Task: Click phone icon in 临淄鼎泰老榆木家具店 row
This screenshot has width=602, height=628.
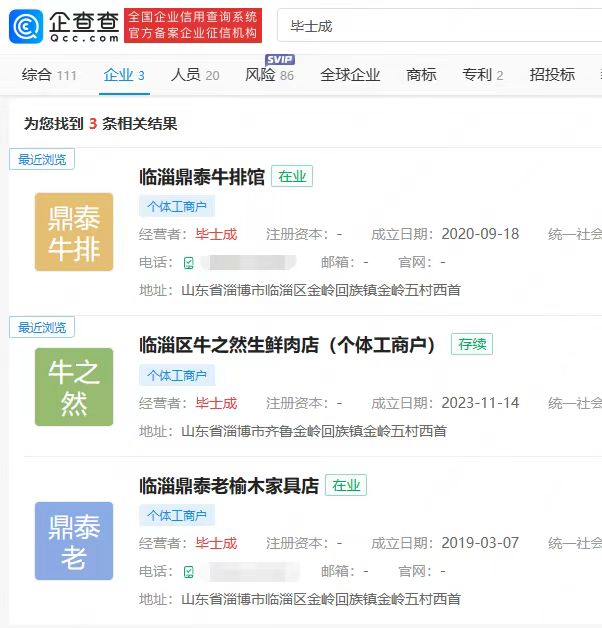Action: (189, 572)
